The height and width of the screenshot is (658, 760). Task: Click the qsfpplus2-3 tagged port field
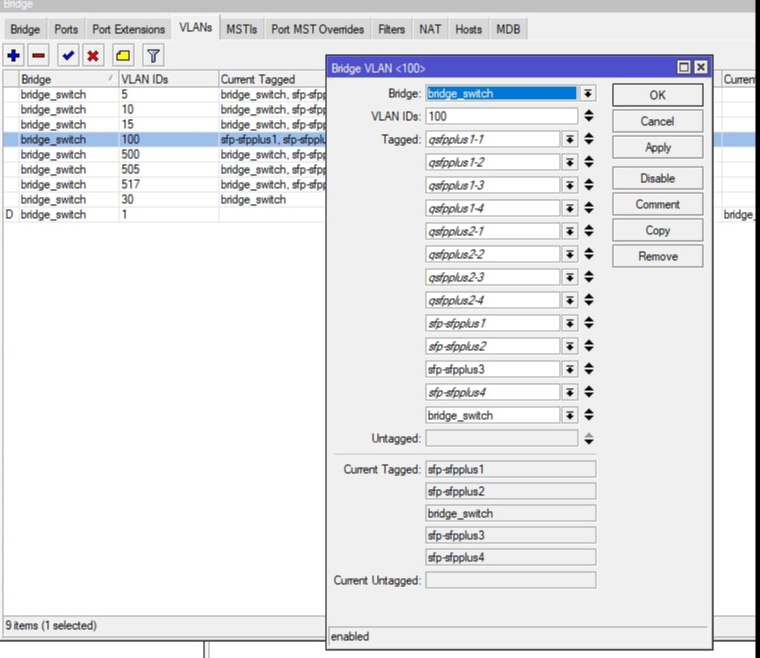493,278
